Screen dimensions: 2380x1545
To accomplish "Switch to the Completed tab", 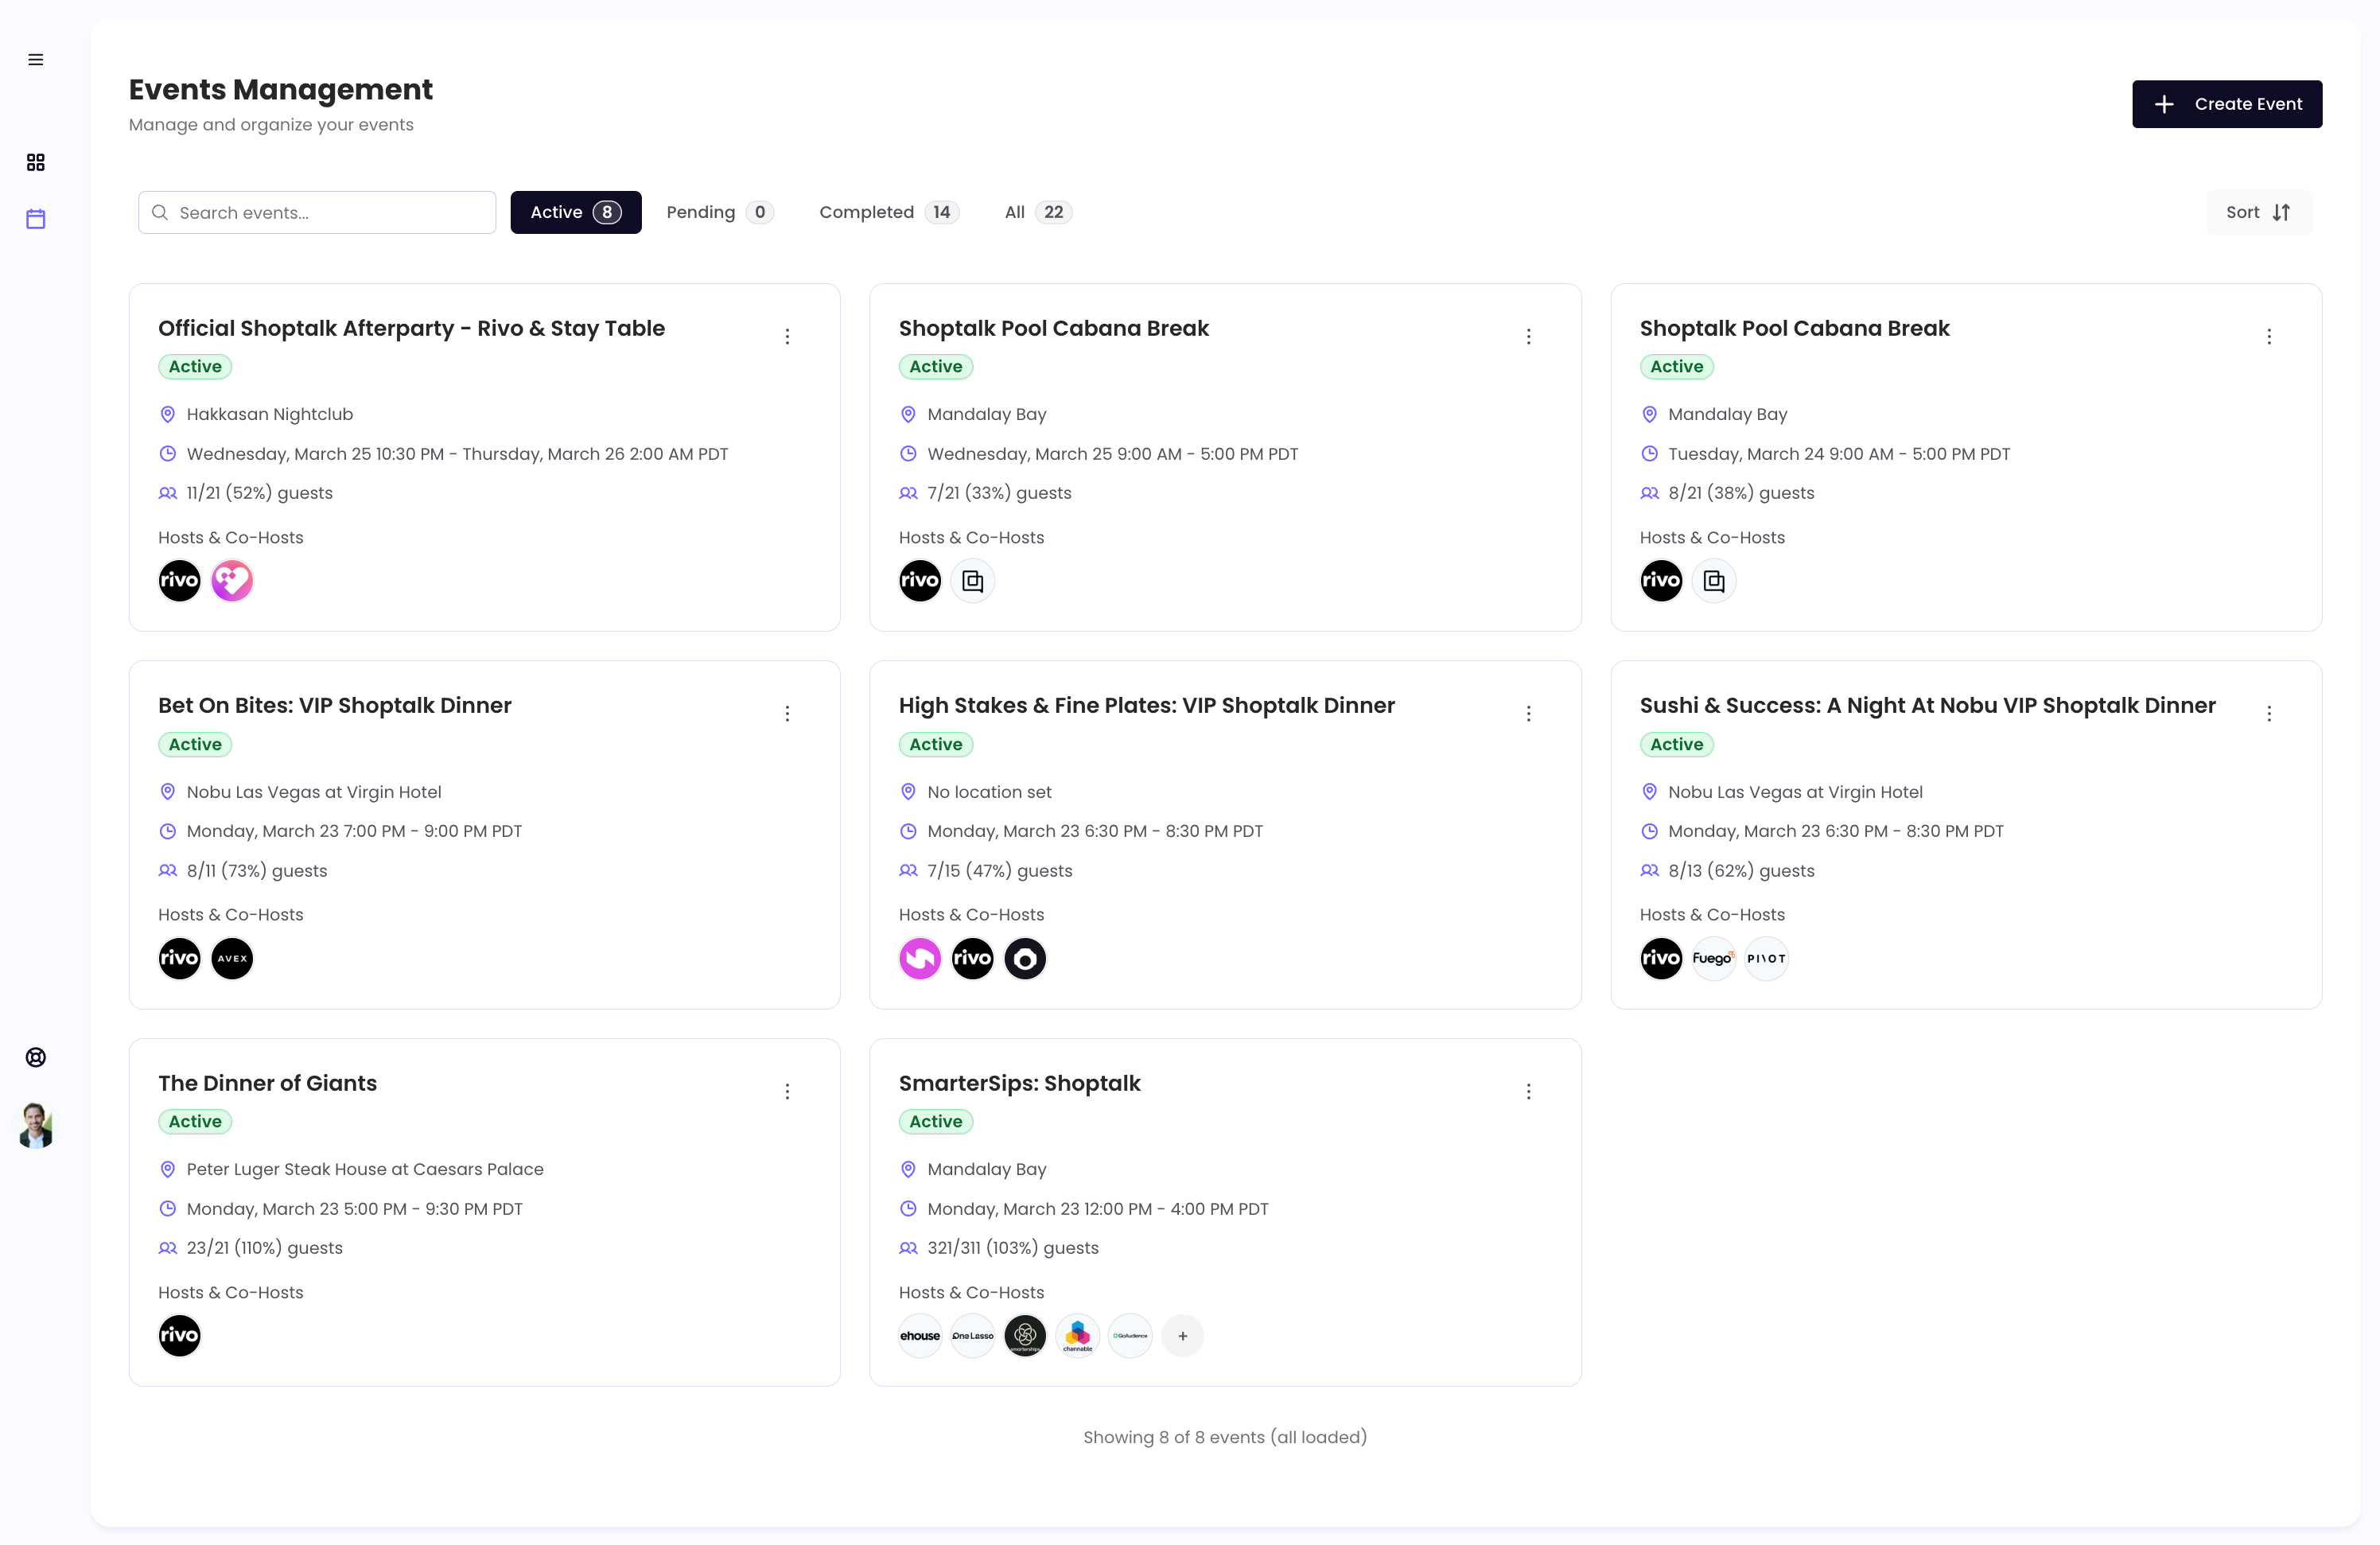I will (889, 212).
